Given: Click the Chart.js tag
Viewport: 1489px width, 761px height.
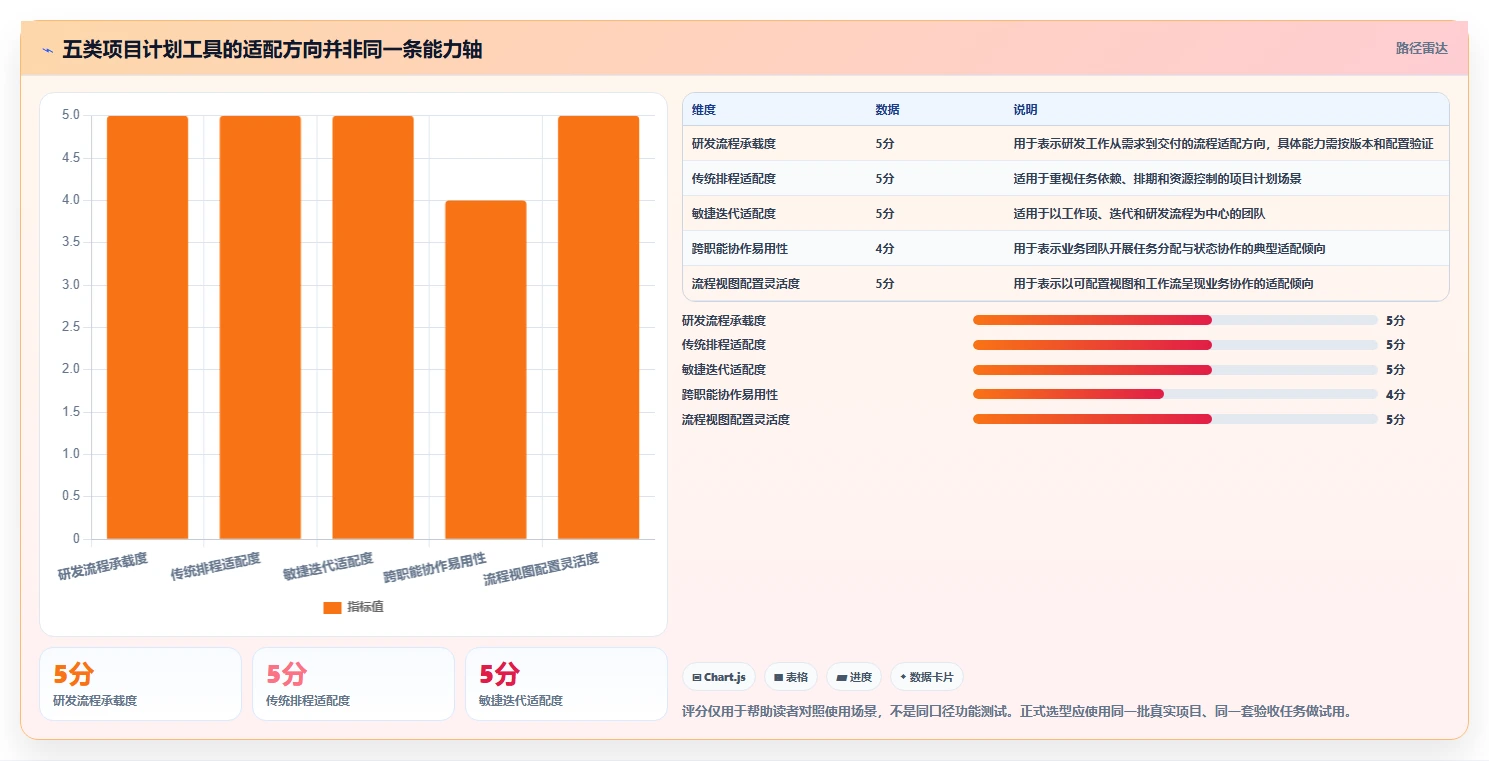Looking at the screenshot, I should tap(719, 677).
